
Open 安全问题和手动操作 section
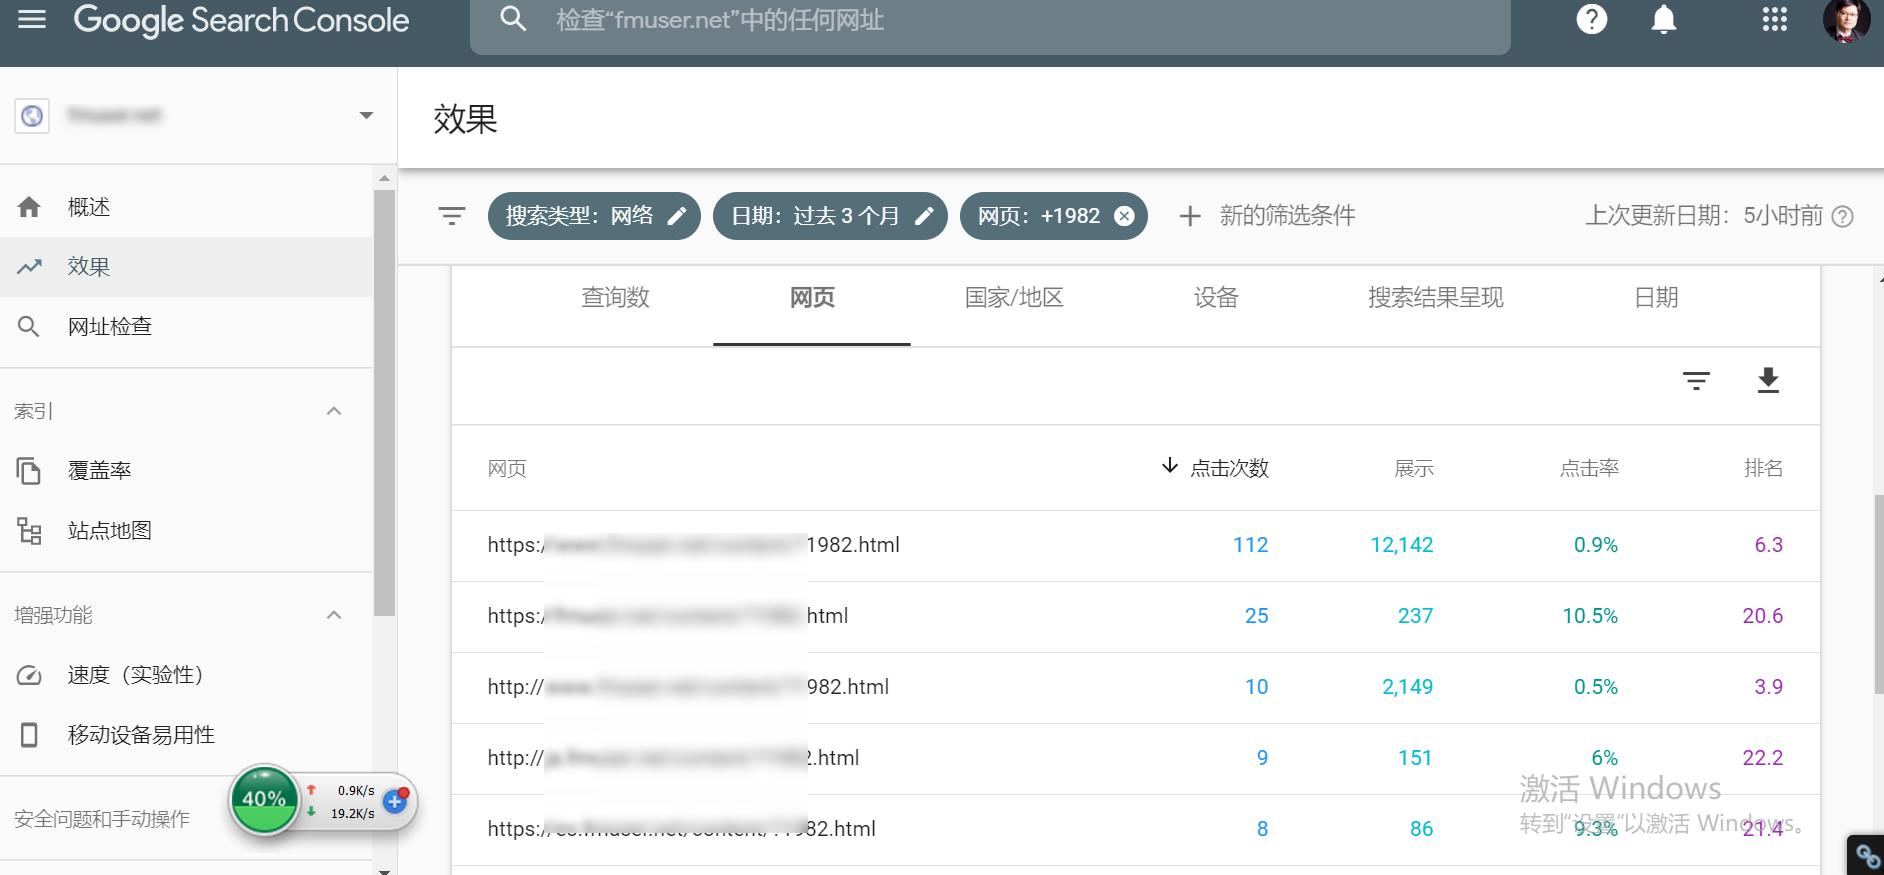coord(102,819)
